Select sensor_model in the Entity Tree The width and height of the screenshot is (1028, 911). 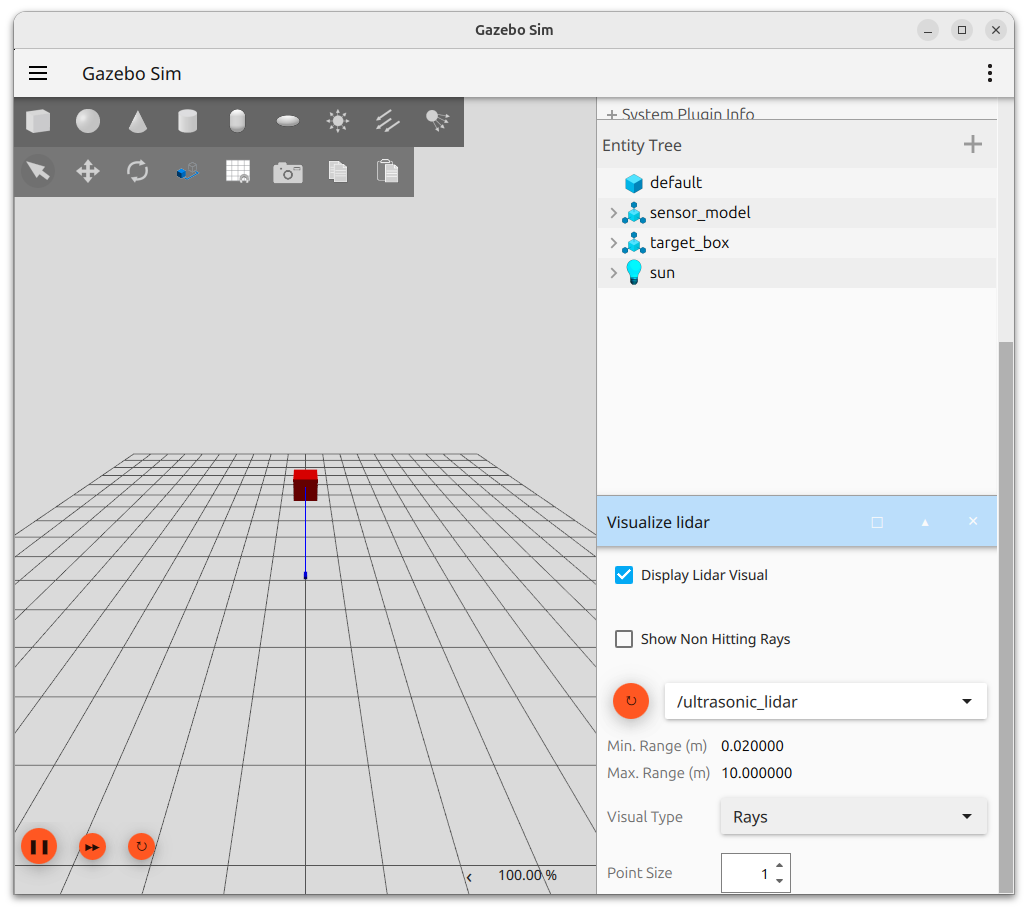700,212
